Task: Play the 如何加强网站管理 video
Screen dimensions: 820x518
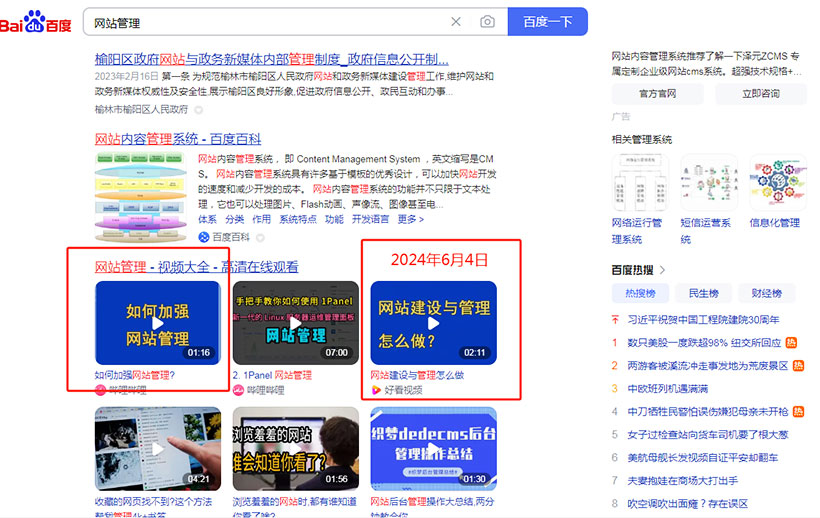Action: (157, 323)
